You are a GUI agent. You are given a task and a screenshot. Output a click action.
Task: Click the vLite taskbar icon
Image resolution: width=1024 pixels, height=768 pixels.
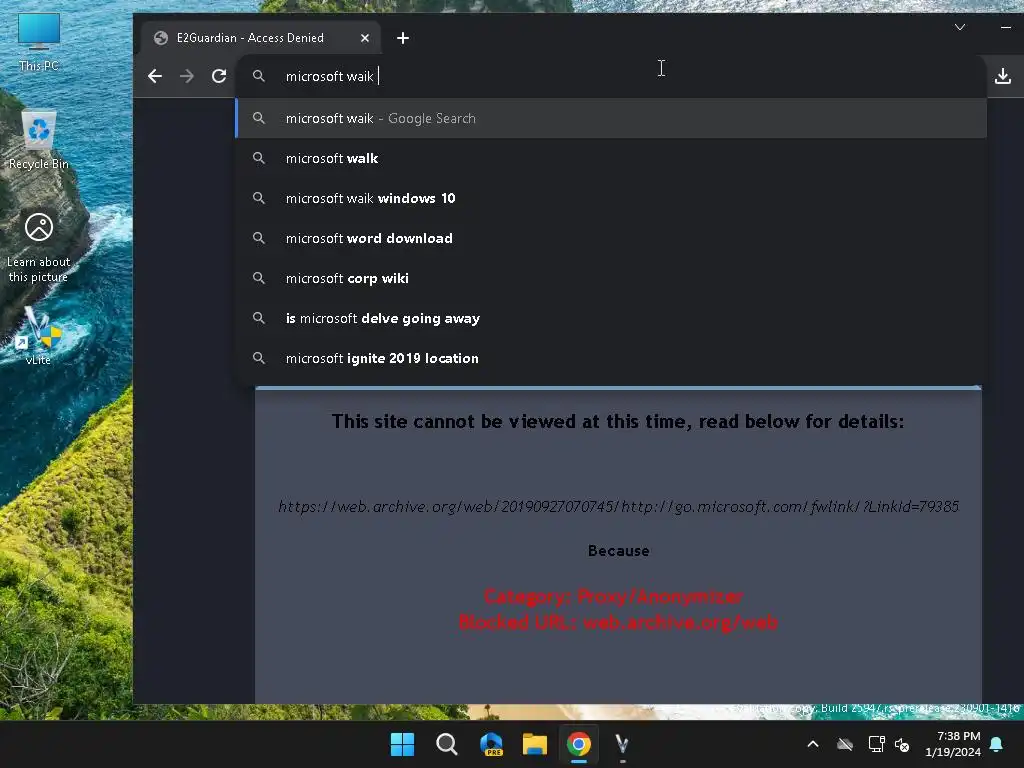(x=622, y=744)
